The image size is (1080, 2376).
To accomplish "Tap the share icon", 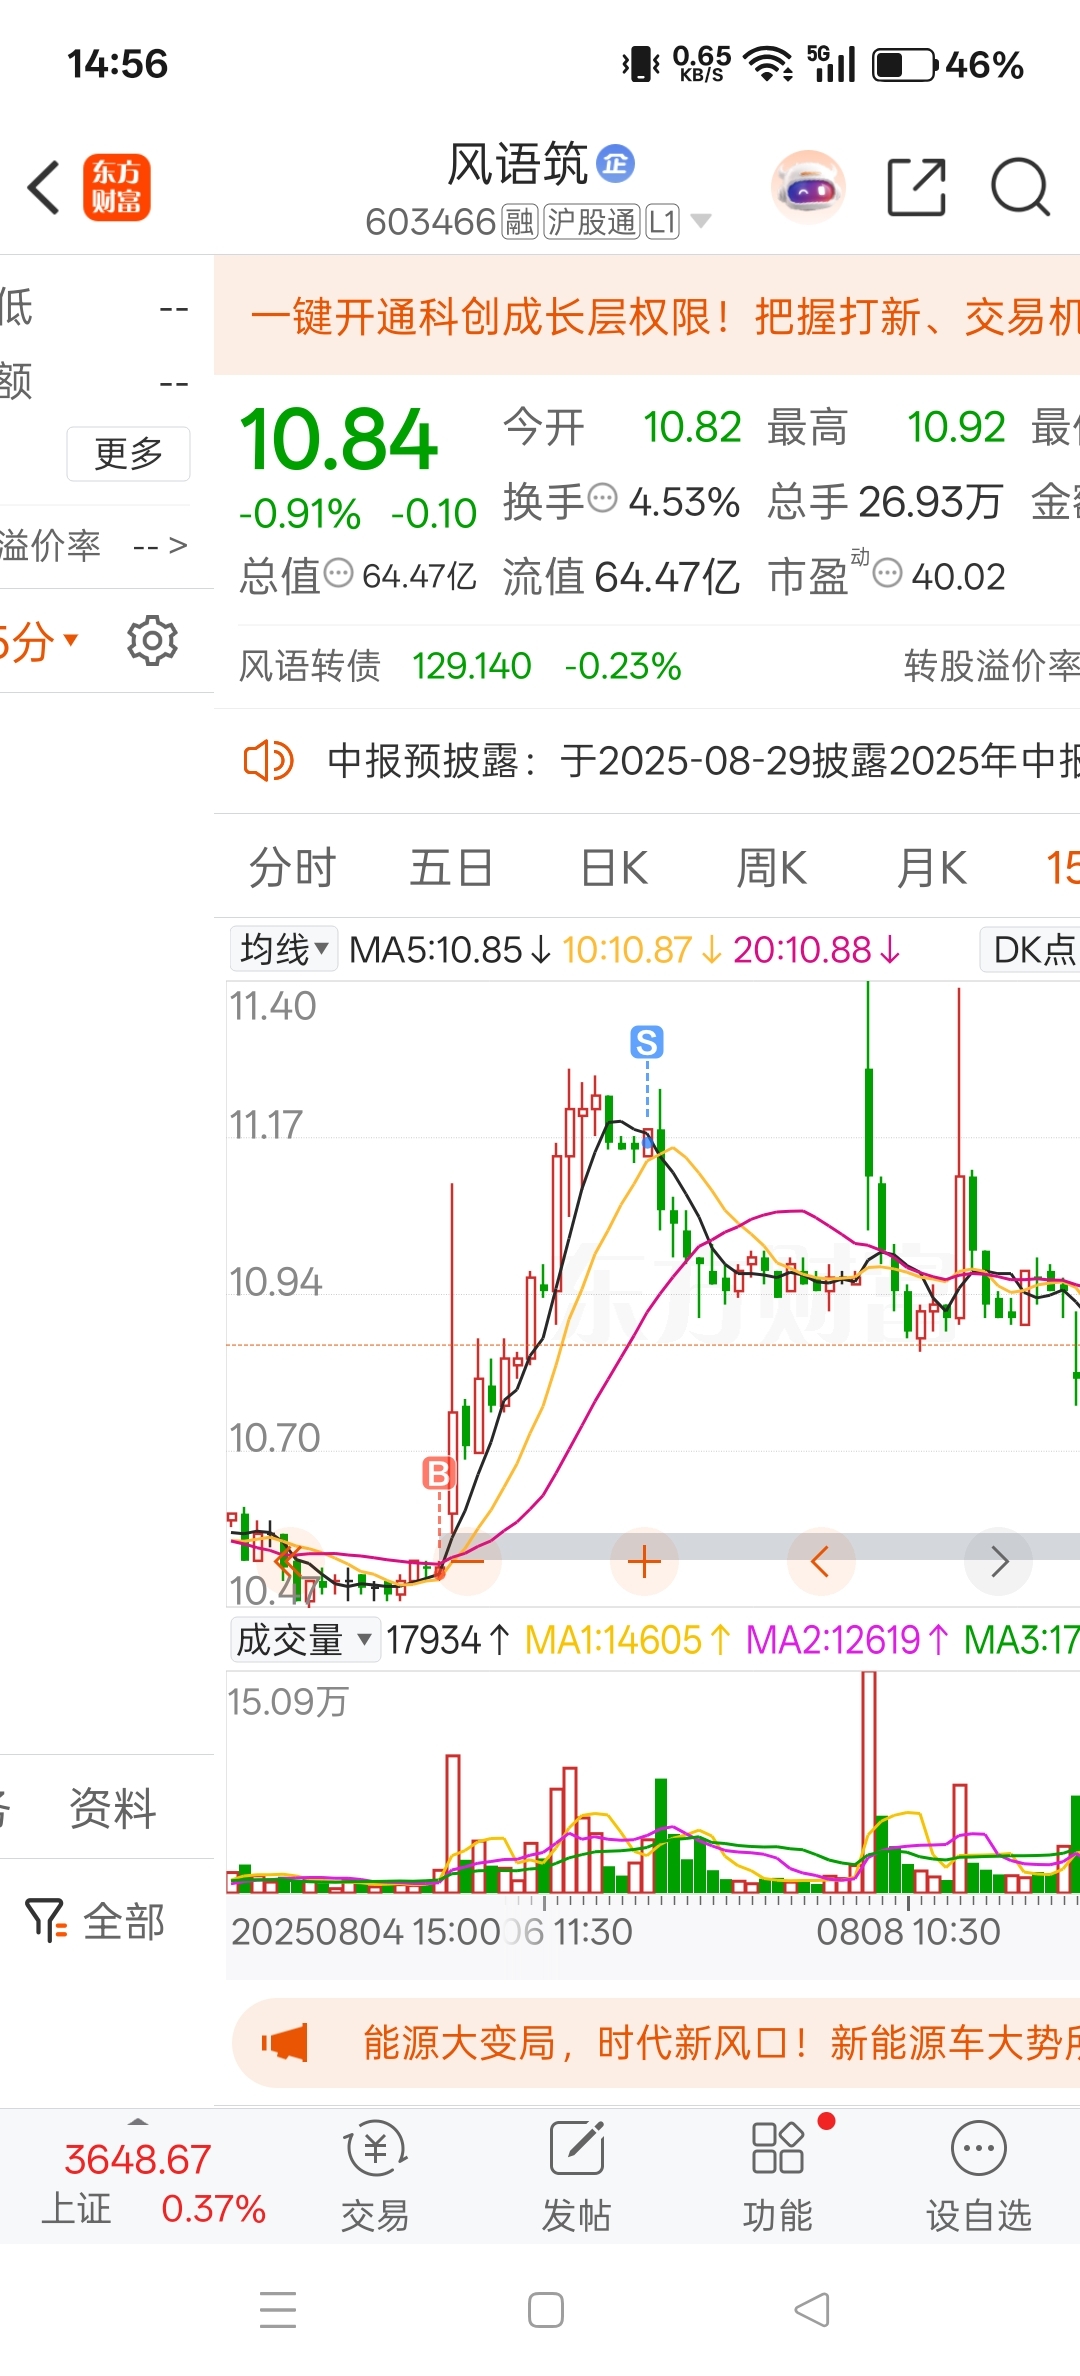I will coord(917,187).
